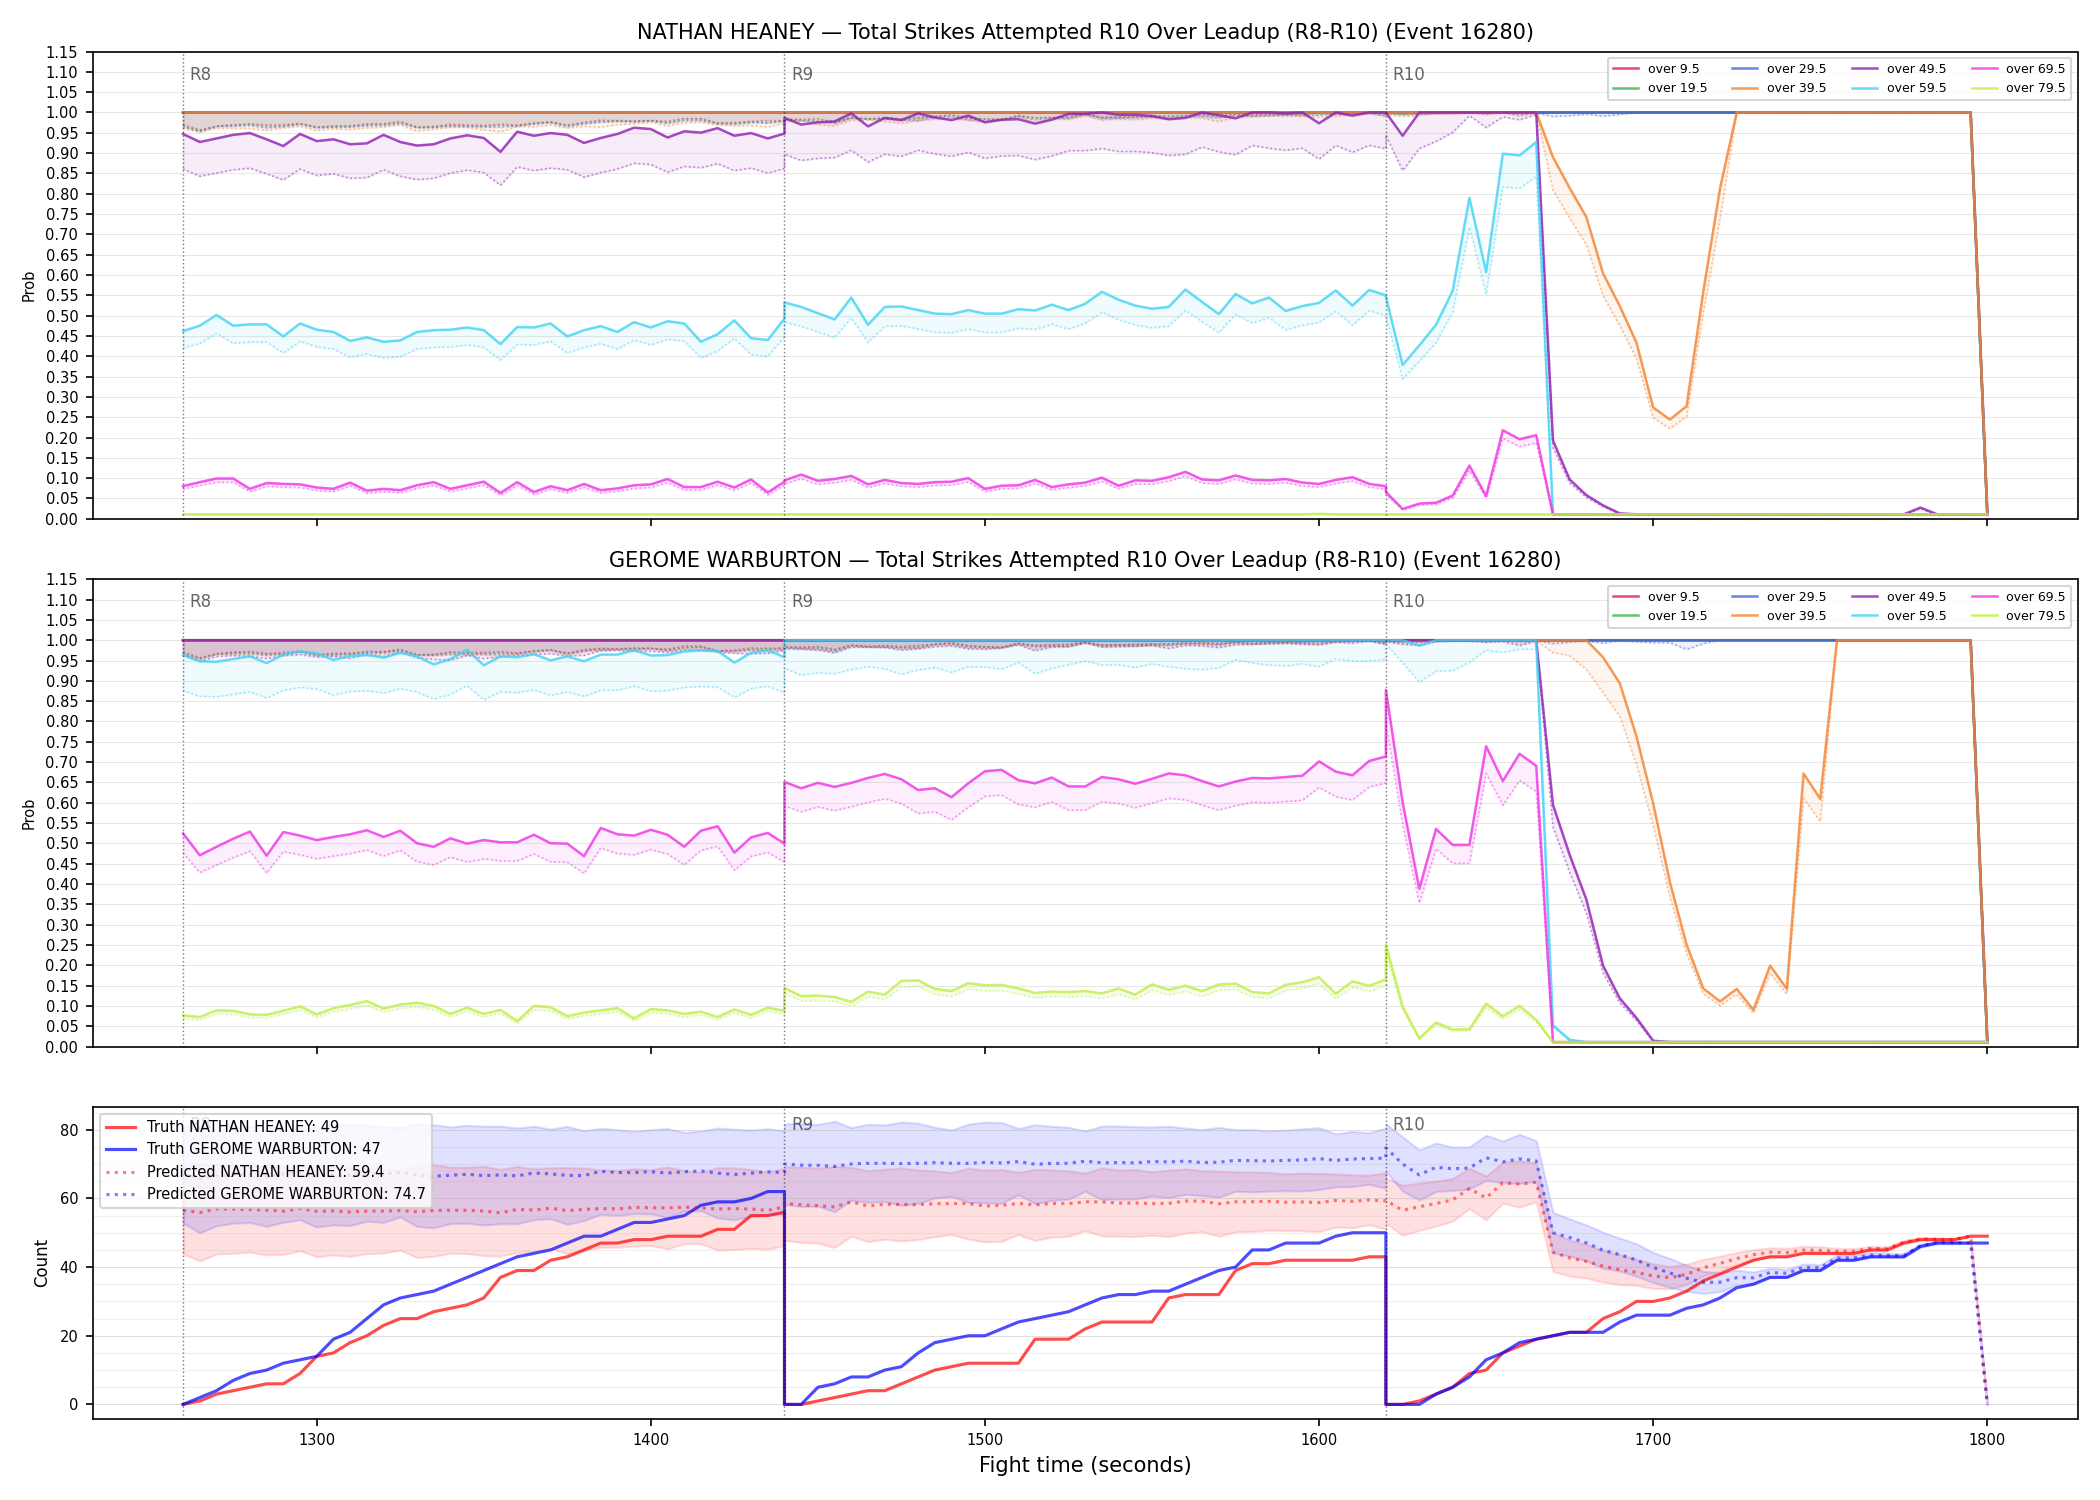The image size is (2100, 1500).
Task: Click the R9 round label in Gerome Warburton chart
Action: [802, 601]
